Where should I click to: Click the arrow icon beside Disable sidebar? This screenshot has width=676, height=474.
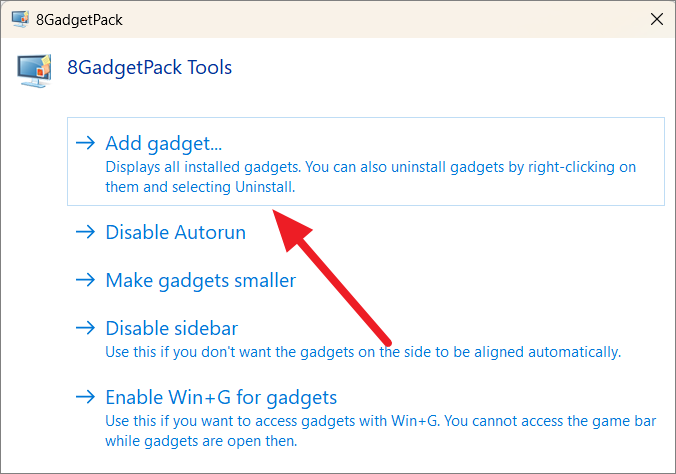85,328
